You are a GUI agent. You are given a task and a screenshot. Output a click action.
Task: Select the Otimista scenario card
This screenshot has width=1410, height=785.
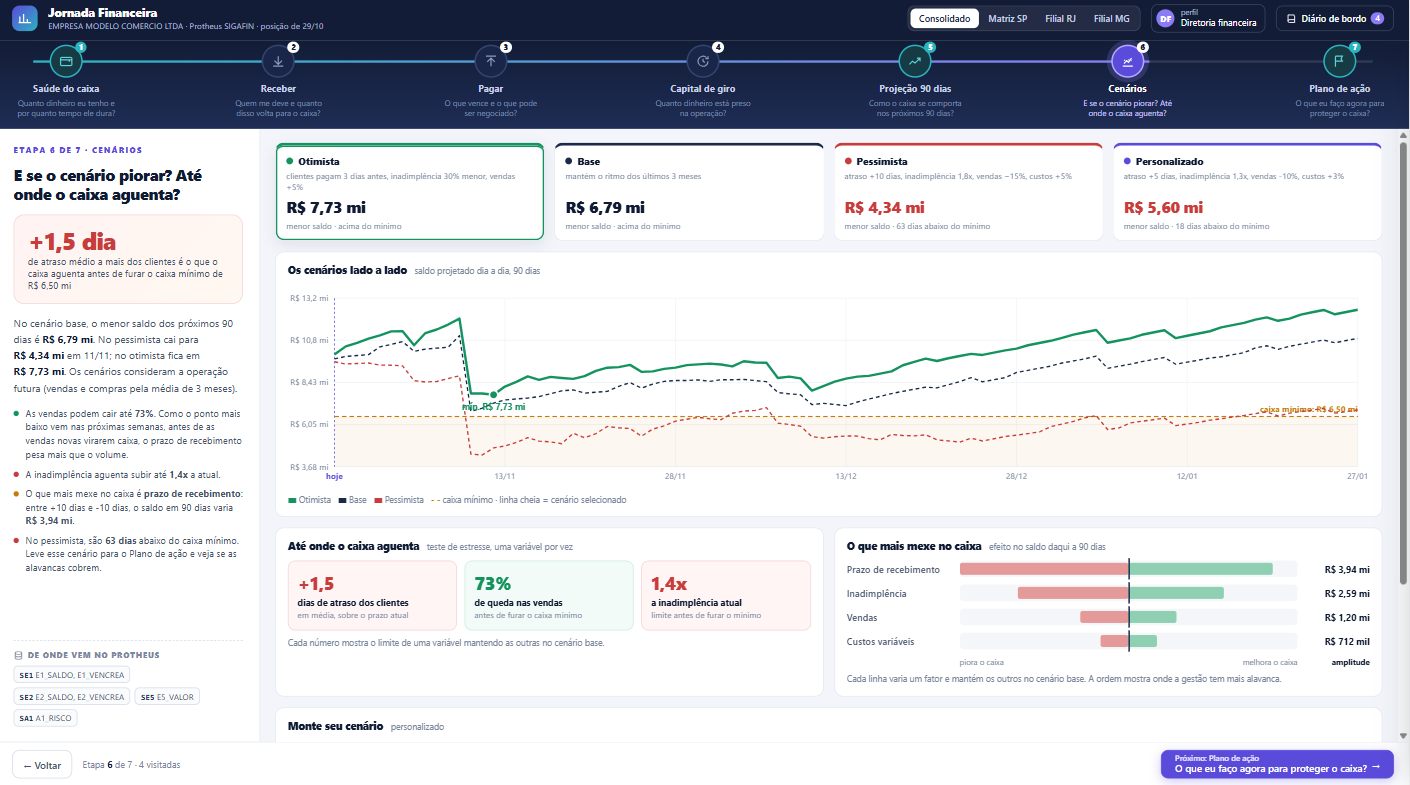[410, 192]
